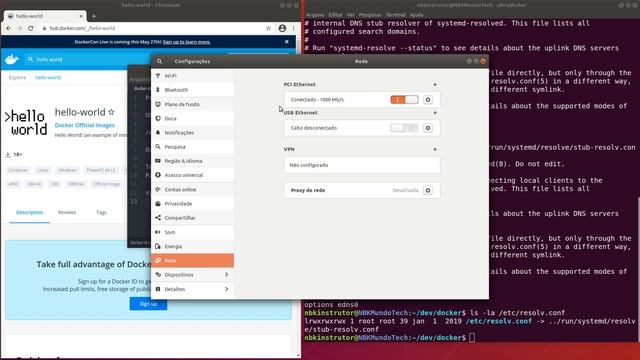640x360 pixels.
Task: Open the Pesquisar menu in terminal
Action: [x=370, y=15]
